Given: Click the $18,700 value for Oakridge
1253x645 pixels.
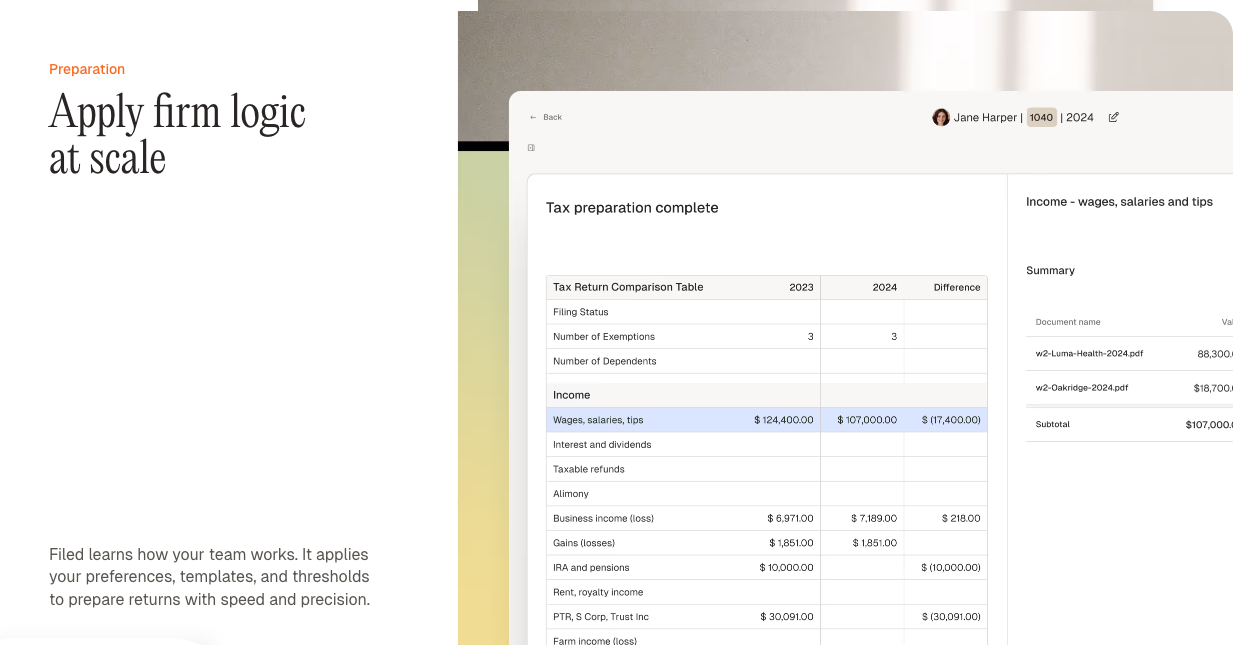Looking at the screenshot, I should [1213, 388].
